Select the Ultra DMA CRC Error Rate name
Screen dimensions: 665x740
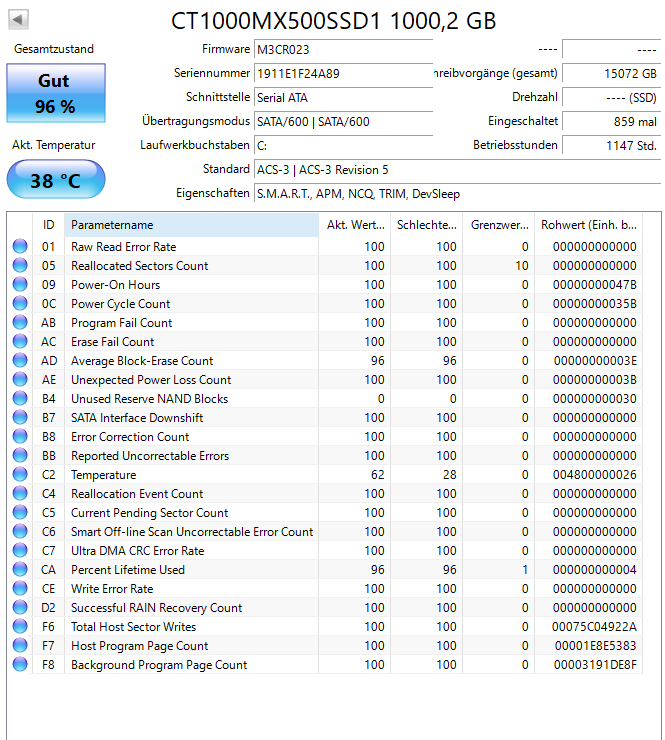(137, 551)
